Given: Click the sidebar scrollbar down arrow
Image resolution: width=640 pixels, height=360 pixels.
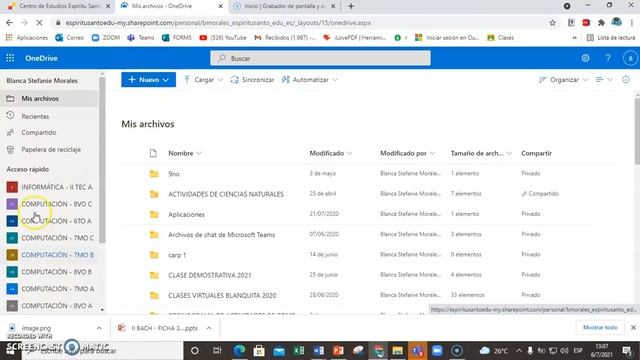Looking at the screenshot, I should 102,310.
